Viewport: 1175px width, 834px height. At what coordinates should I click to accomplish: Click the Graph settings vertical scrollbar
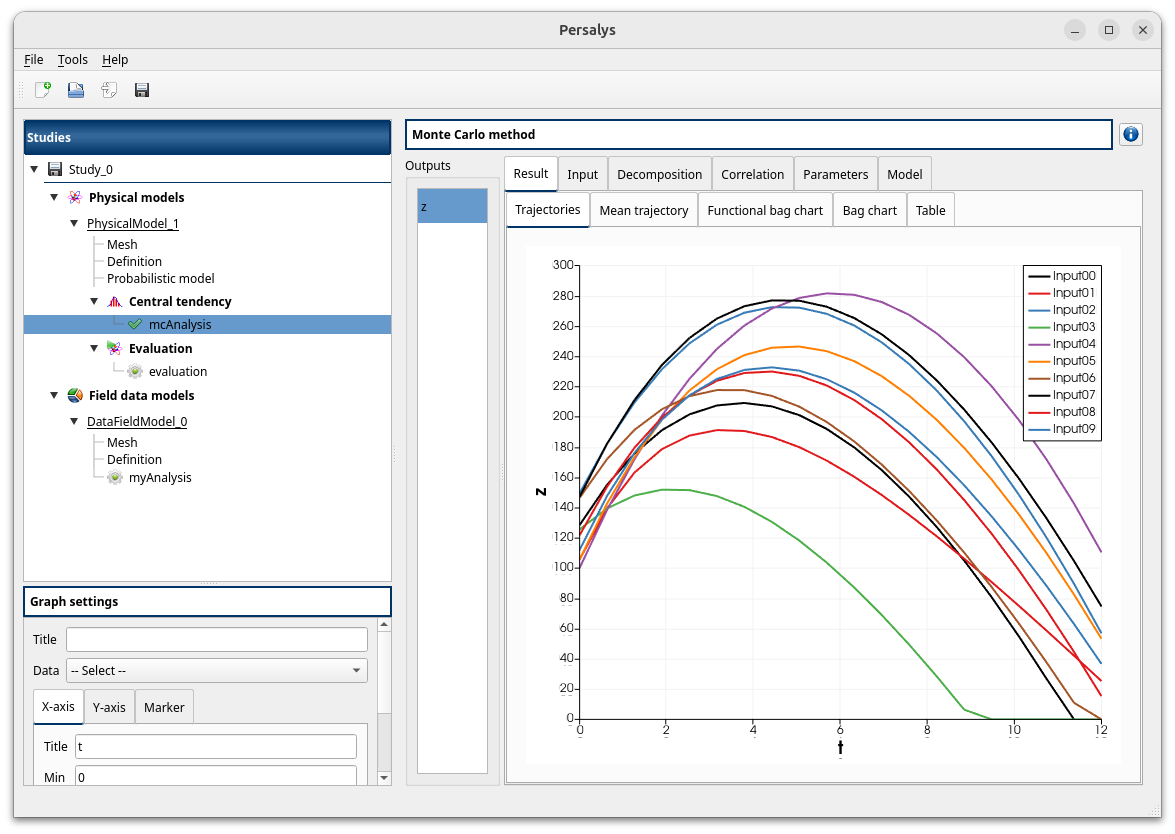[x=384, y=700]
